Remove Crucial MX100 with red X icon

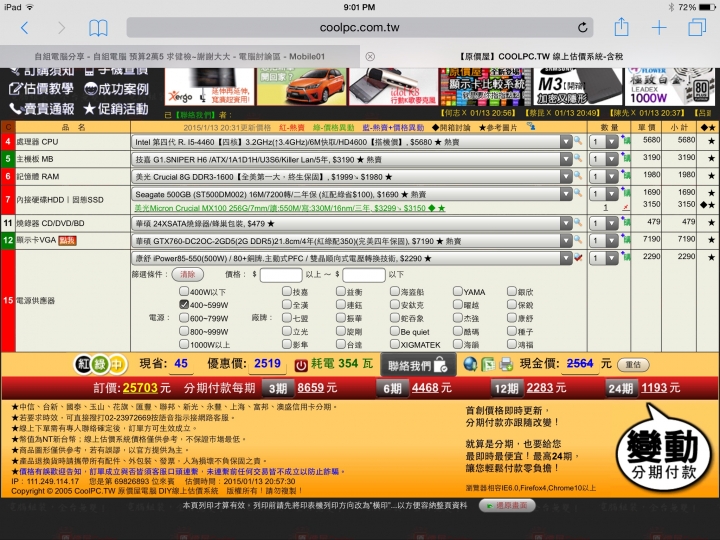(625, 208)
